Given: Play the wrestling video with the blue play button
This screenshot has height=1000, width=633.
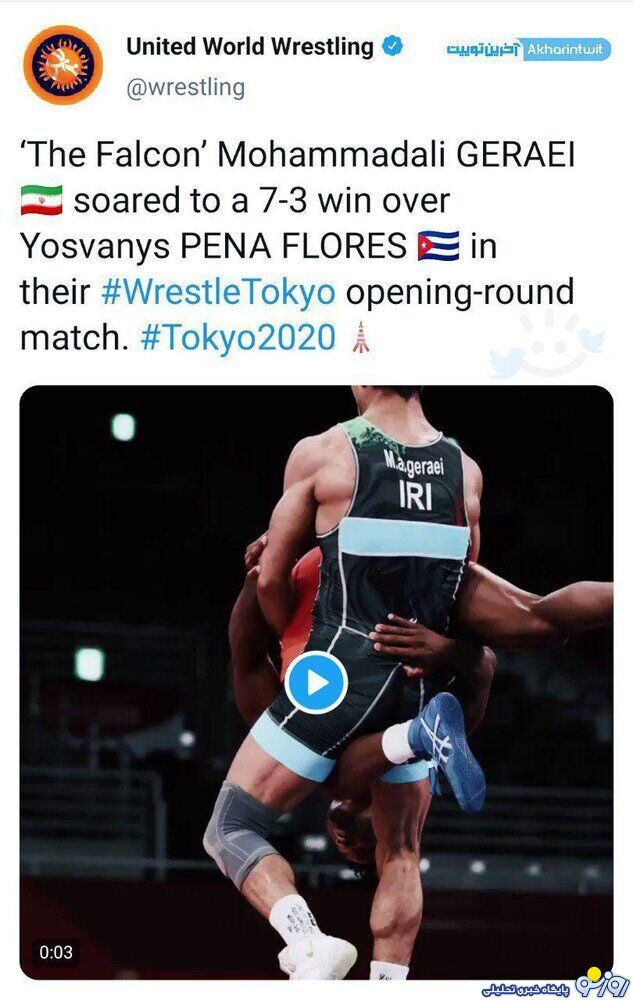Looking at the screenshot, I should point(316,683).
